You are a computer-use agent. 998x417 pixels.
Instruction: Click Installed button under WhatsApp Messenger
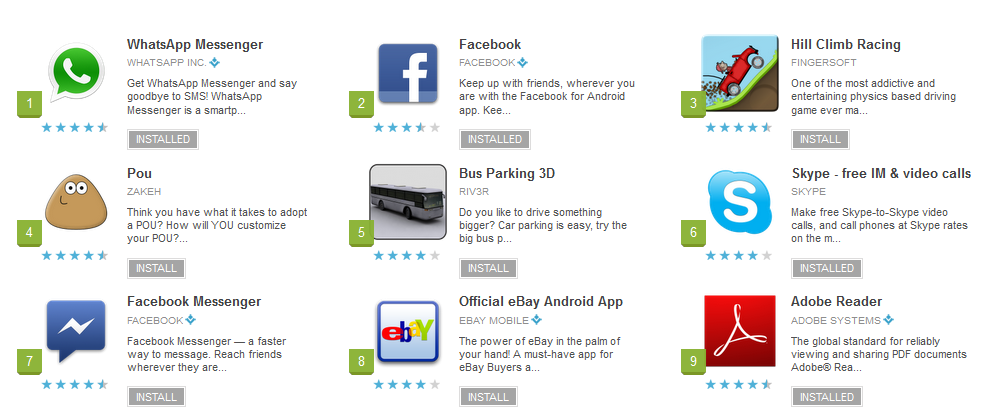pos(163,139)
